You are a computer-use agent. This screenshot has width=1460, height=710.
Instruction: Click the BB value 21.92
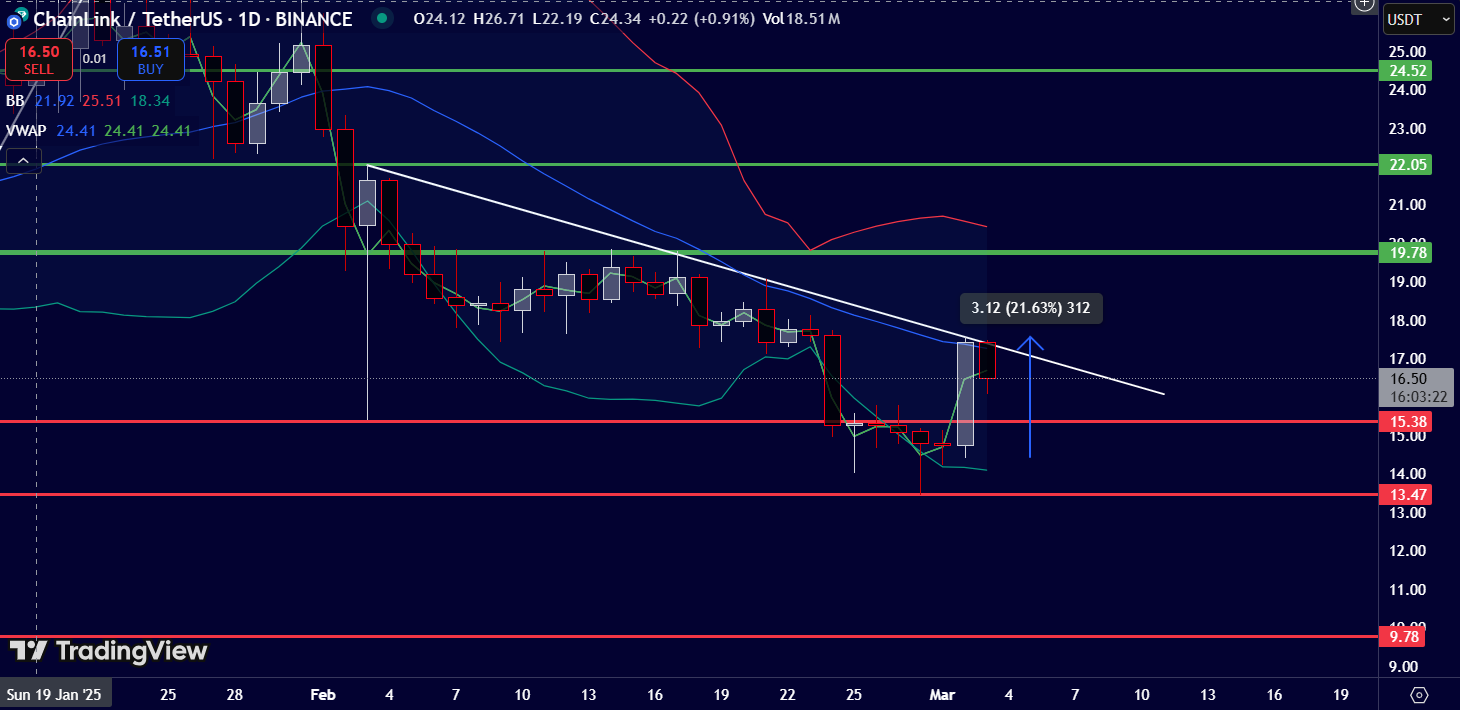[x=54, y=101]
